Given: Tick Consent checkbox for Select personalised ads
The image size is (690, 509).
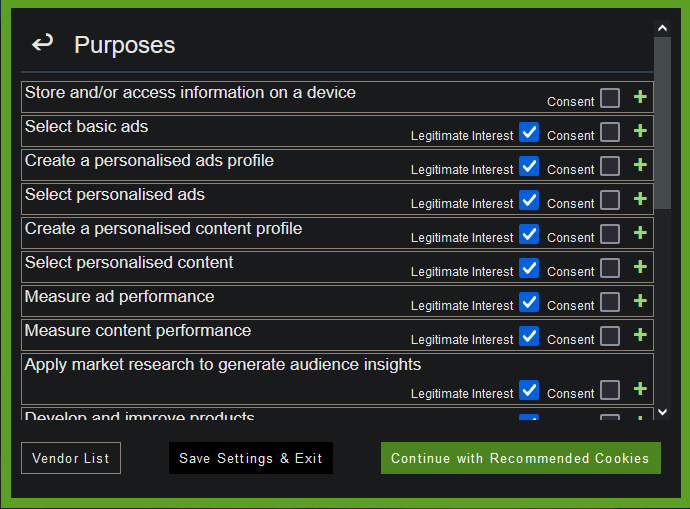Looking at the screenshot, I should tap(610, 200).
